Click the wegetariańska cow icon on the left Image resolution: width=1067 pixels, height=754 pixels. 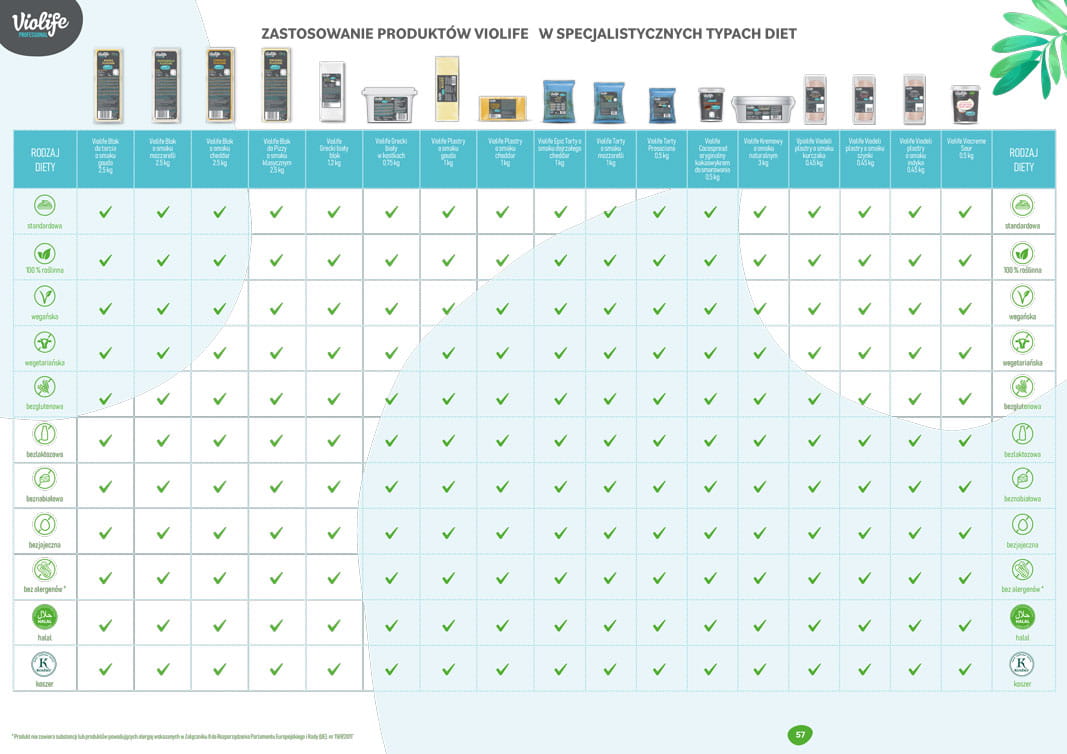(44, 342)
